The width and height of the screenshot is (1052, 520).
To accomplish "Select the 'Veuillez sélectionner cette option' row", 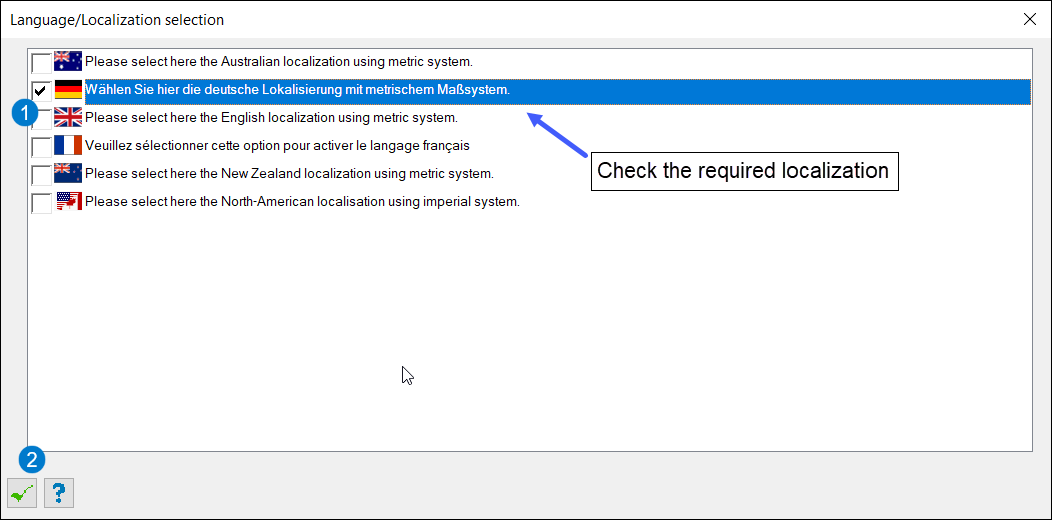I will [x=277, y=146].
